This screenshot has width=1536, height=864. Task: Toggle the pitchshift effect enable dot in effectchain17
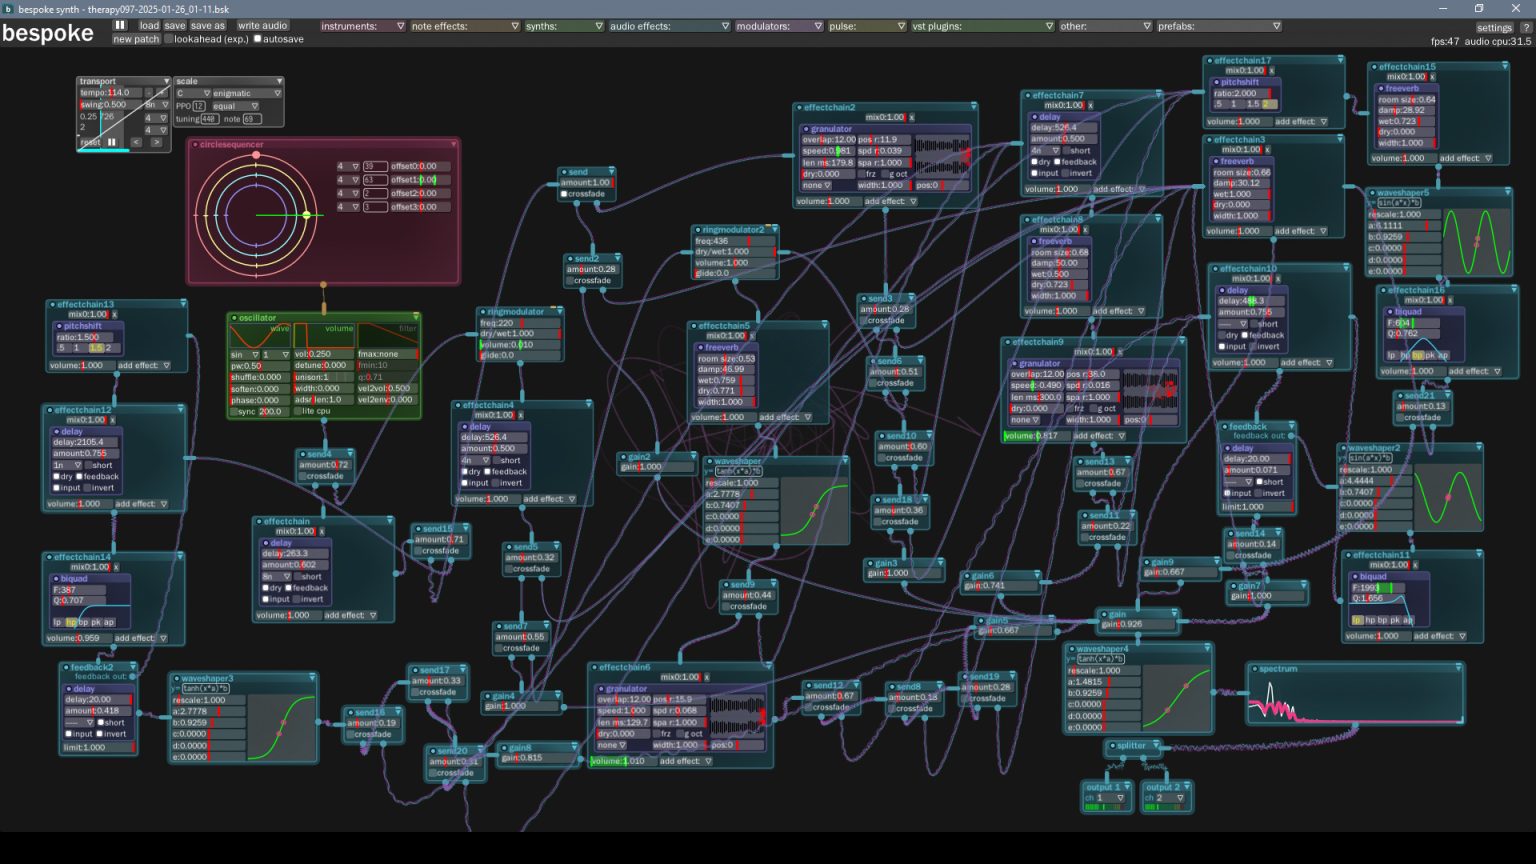[1217, 83]
